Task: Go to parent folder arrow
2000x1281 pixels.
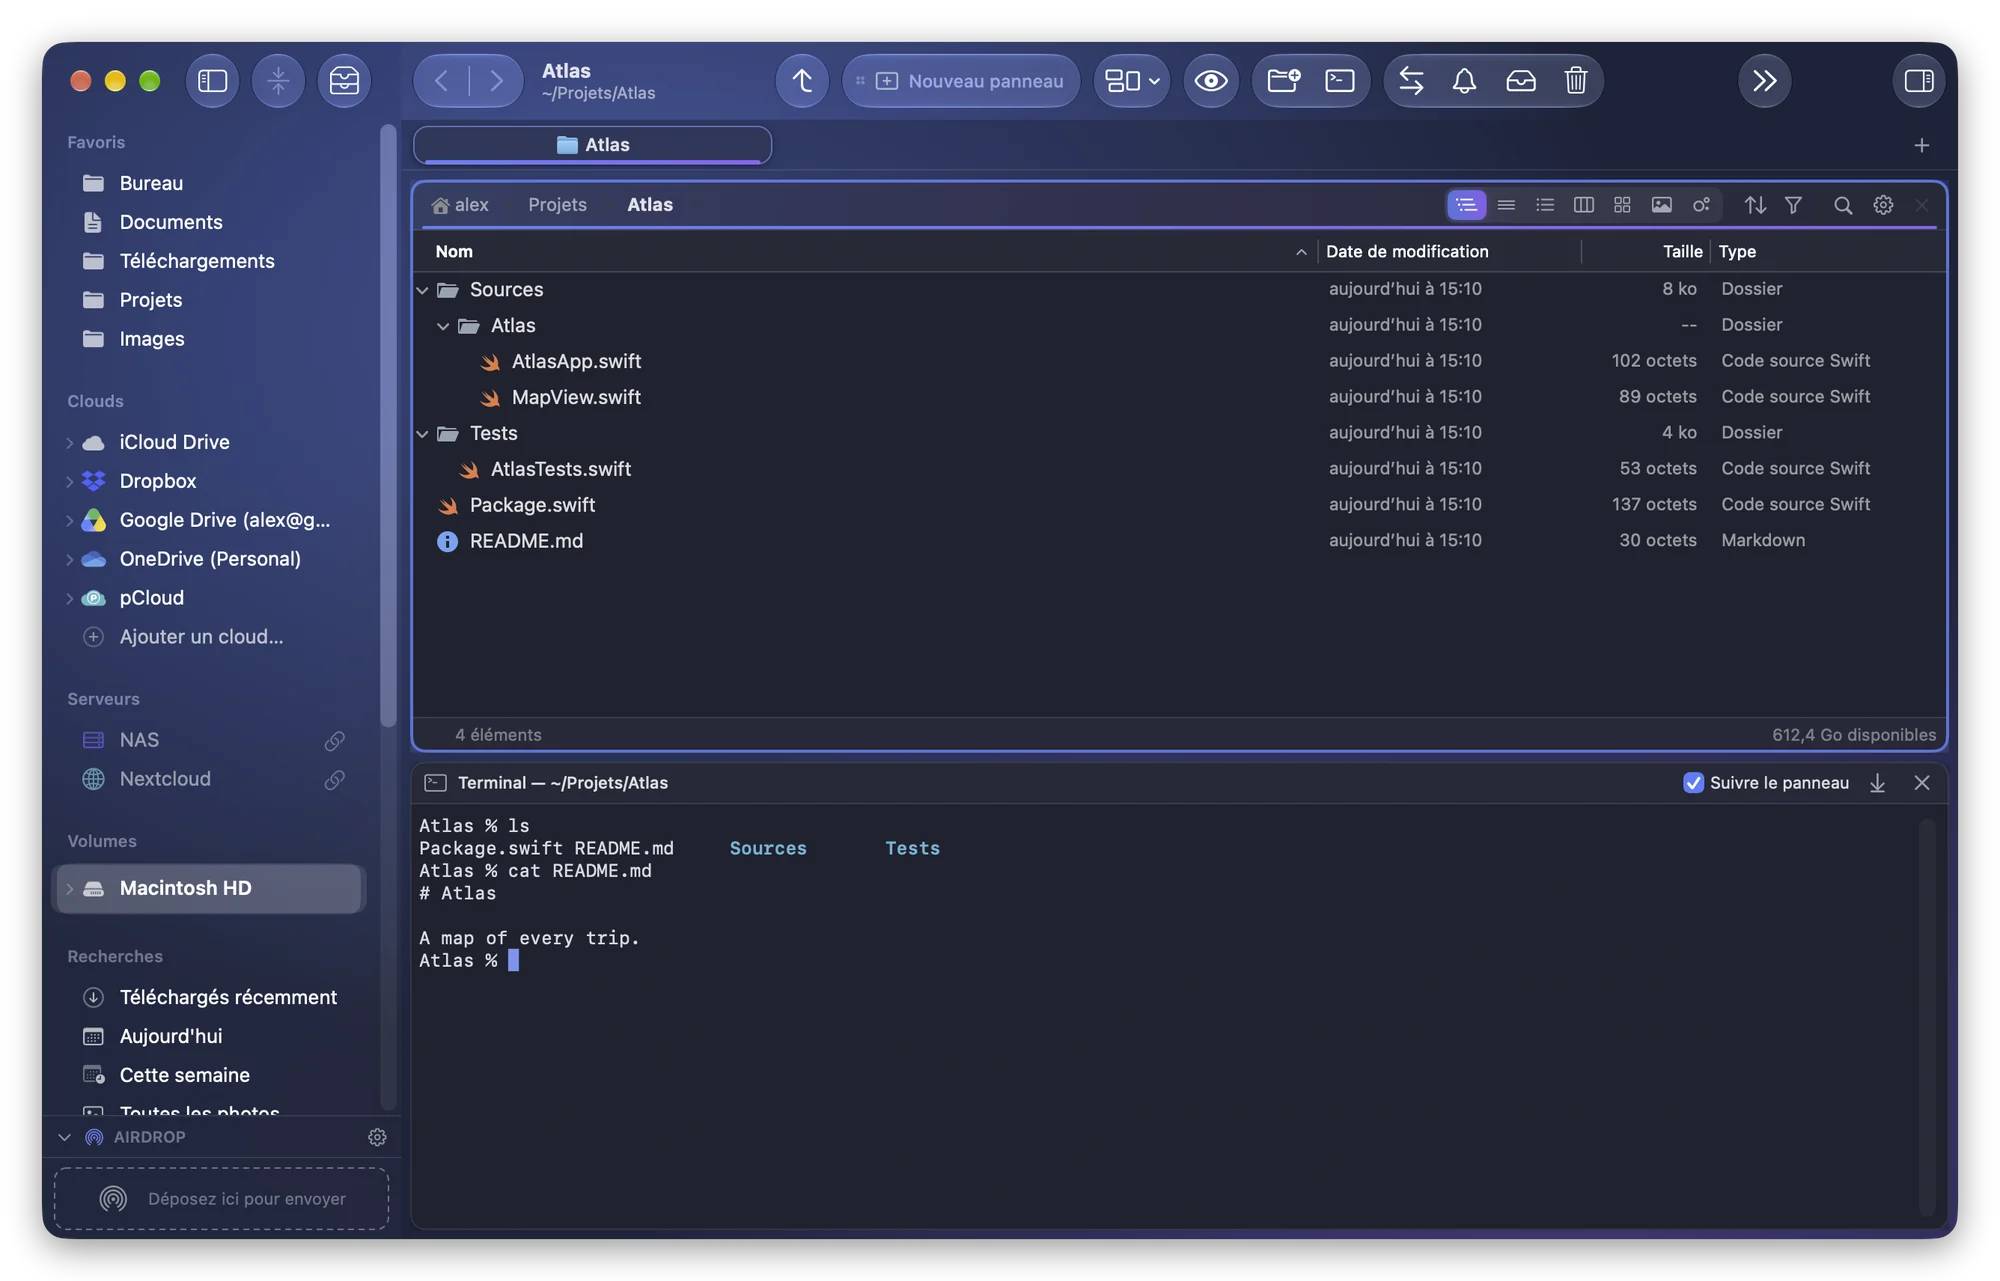Action: click(802, 81)
